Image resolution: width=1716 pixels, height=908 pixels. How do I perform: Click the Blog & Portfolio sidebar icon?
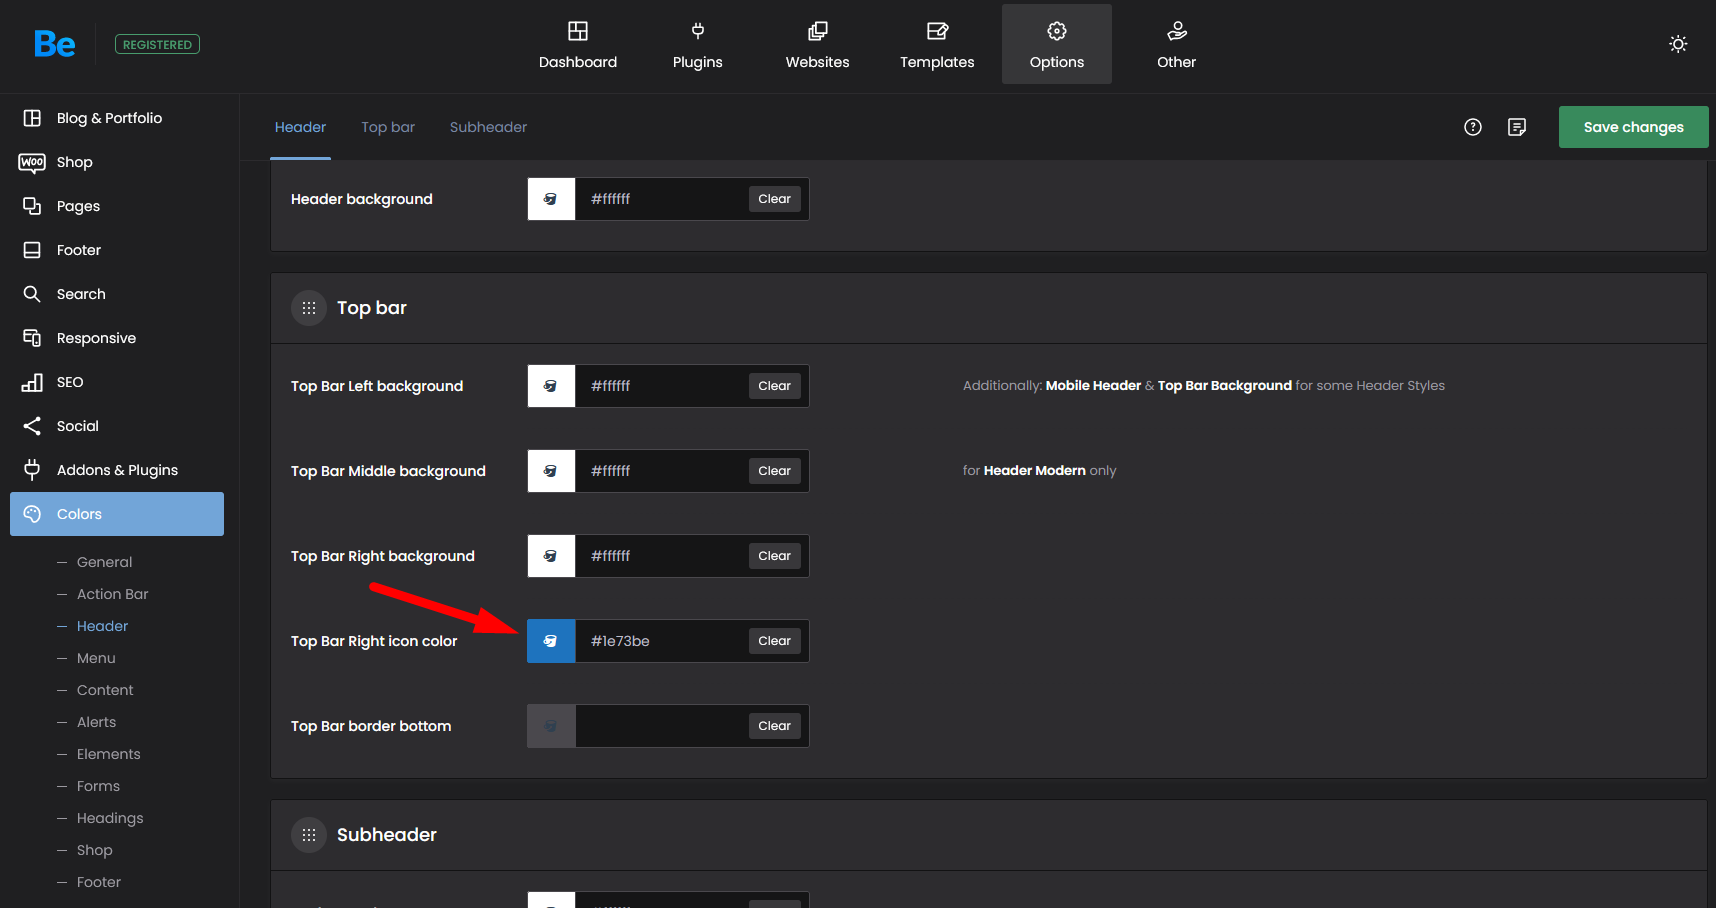[32, 118]
